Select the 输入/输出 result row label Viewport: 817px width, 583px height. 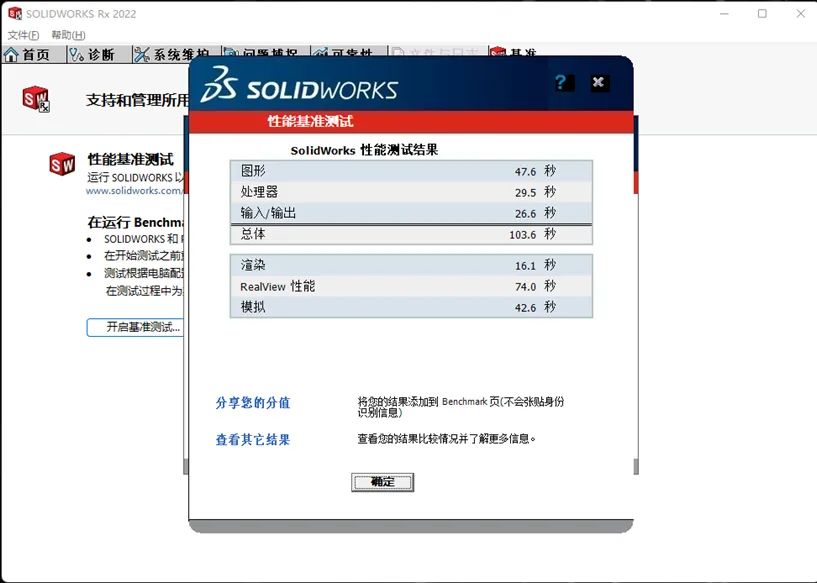coord(268,213)
